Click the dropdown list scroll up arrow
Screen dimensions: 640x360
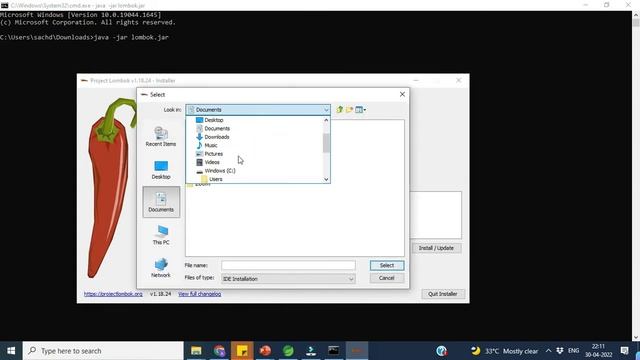pos(326,120)
